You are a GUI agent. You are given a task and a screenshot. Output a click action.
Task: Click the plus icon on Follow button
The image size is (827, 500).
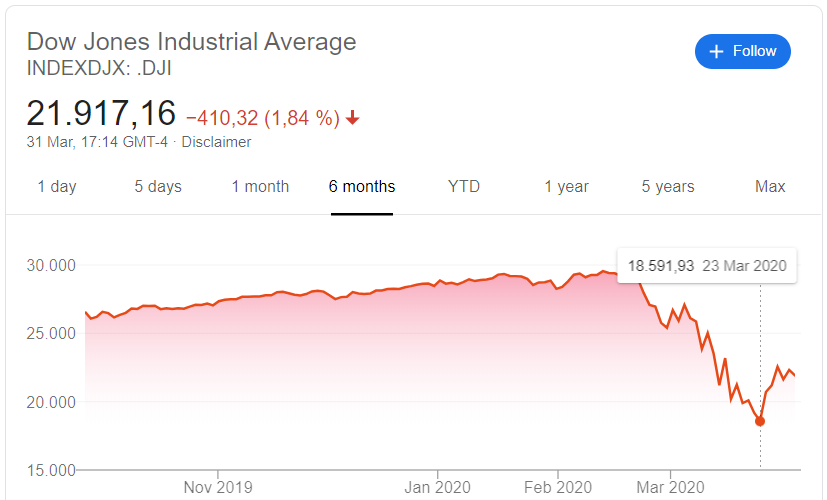tap(715, 51)
